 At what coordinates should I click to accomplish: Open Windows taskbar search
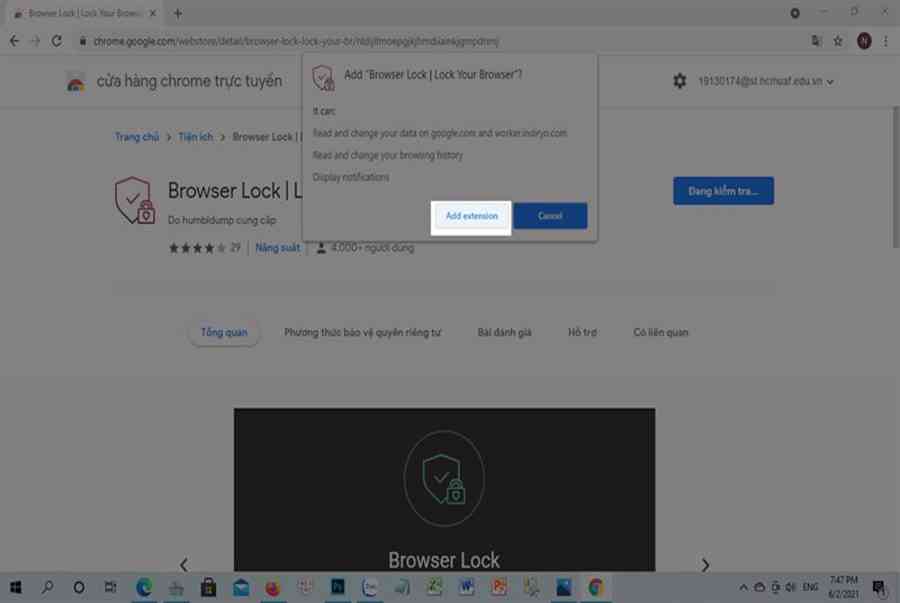click(47, 587)
